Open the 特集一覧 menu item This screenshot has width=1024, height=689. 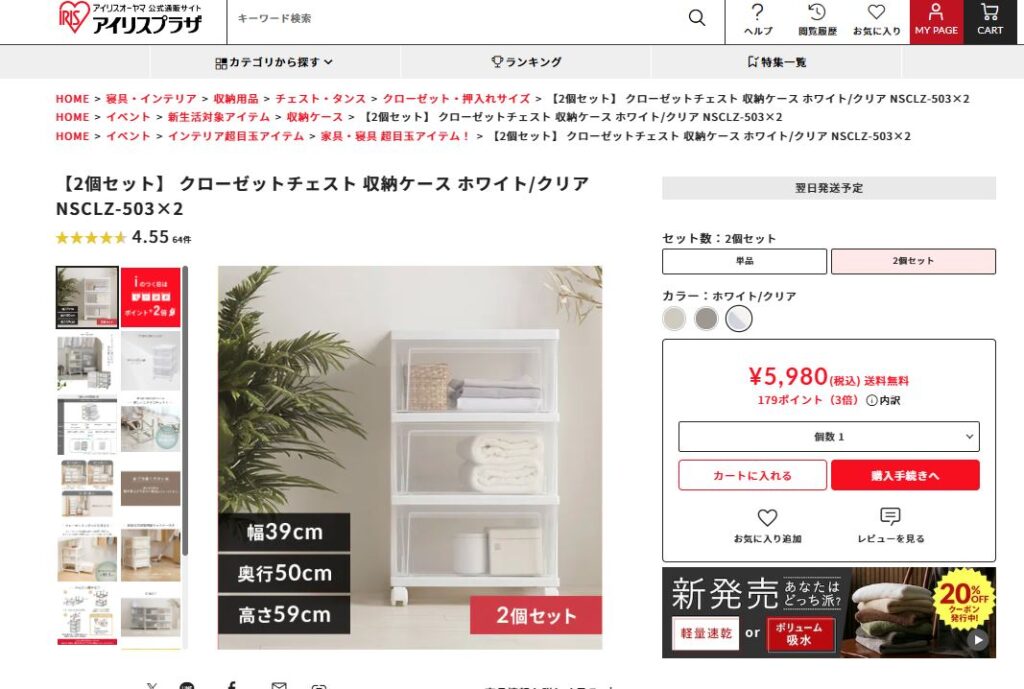776,62
